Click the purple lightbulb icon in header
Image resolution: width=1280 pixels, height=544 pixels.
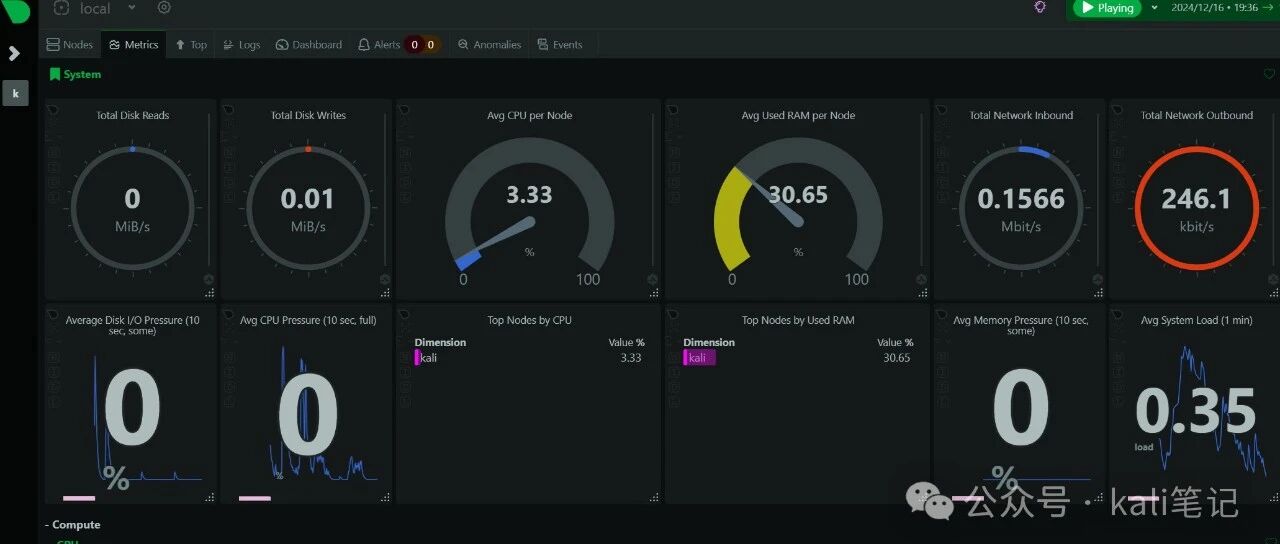click(1040, 7)
